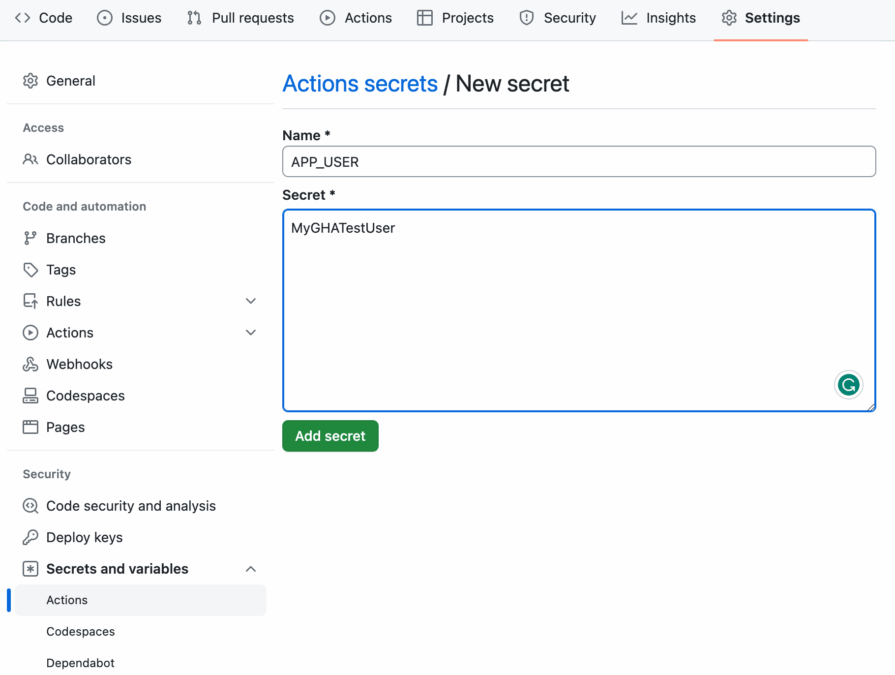Select Dependabot under Secrets and variables

[x=80, y=662]
